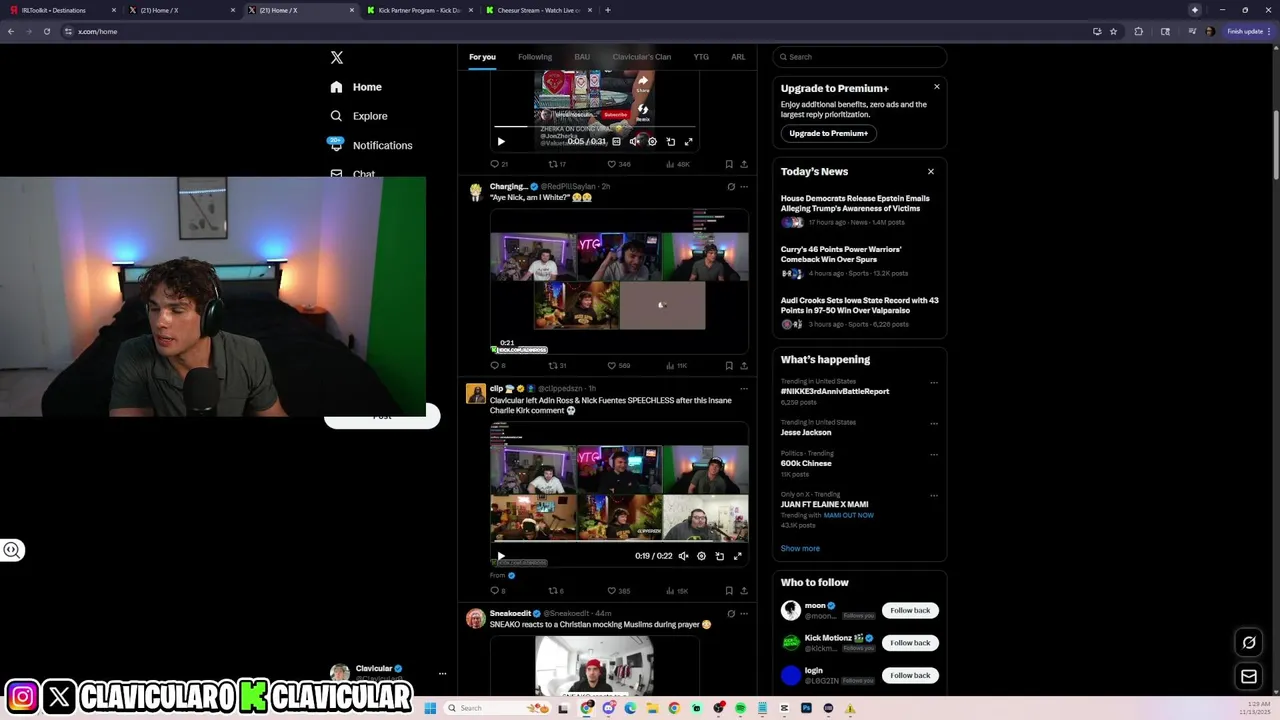Bookmark the clippedszn post
1280x720 pixels.
pyautogui.click(x=729, y=591)
